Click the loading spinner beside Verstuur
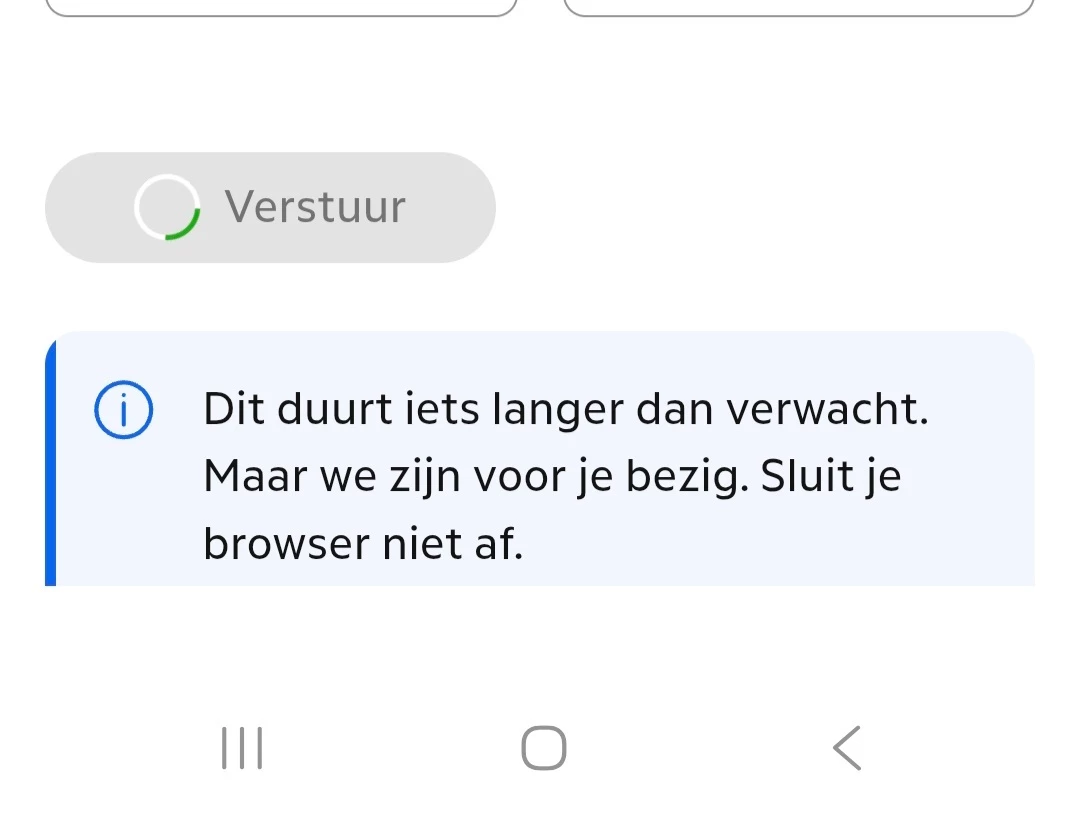Viewport: 1080px width, 813px height. click(167, 208)
